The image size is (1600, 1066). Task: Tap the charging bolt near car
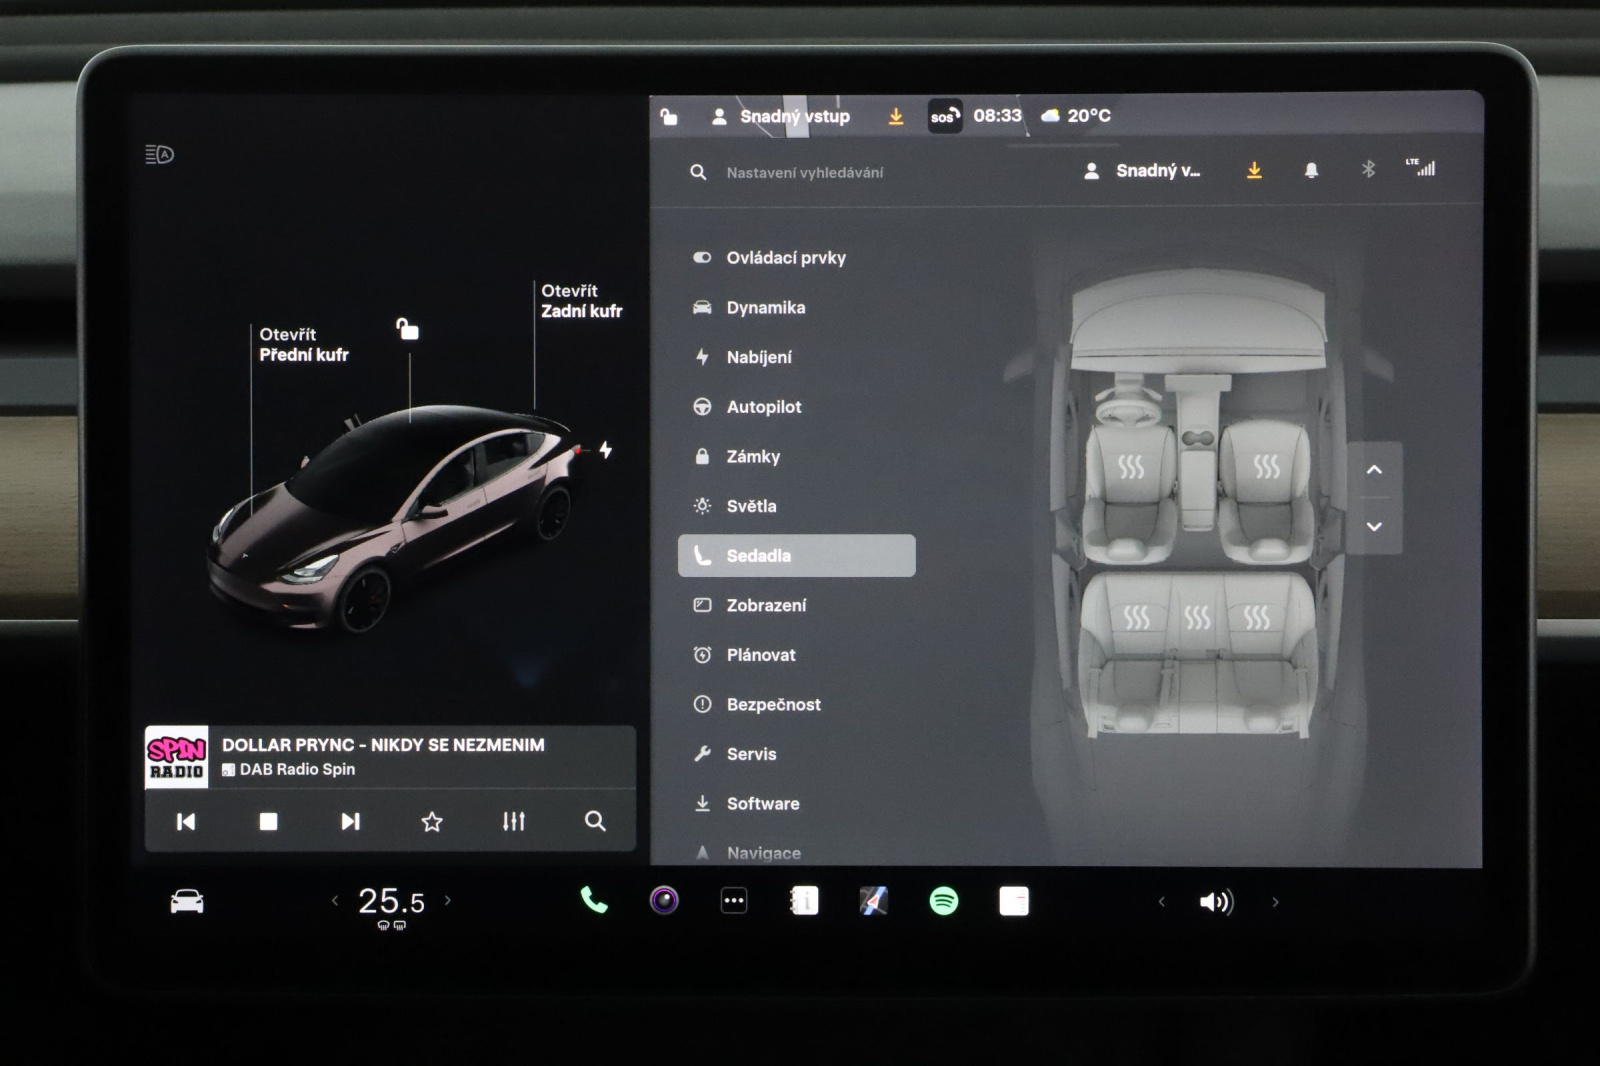coord(605,450)
